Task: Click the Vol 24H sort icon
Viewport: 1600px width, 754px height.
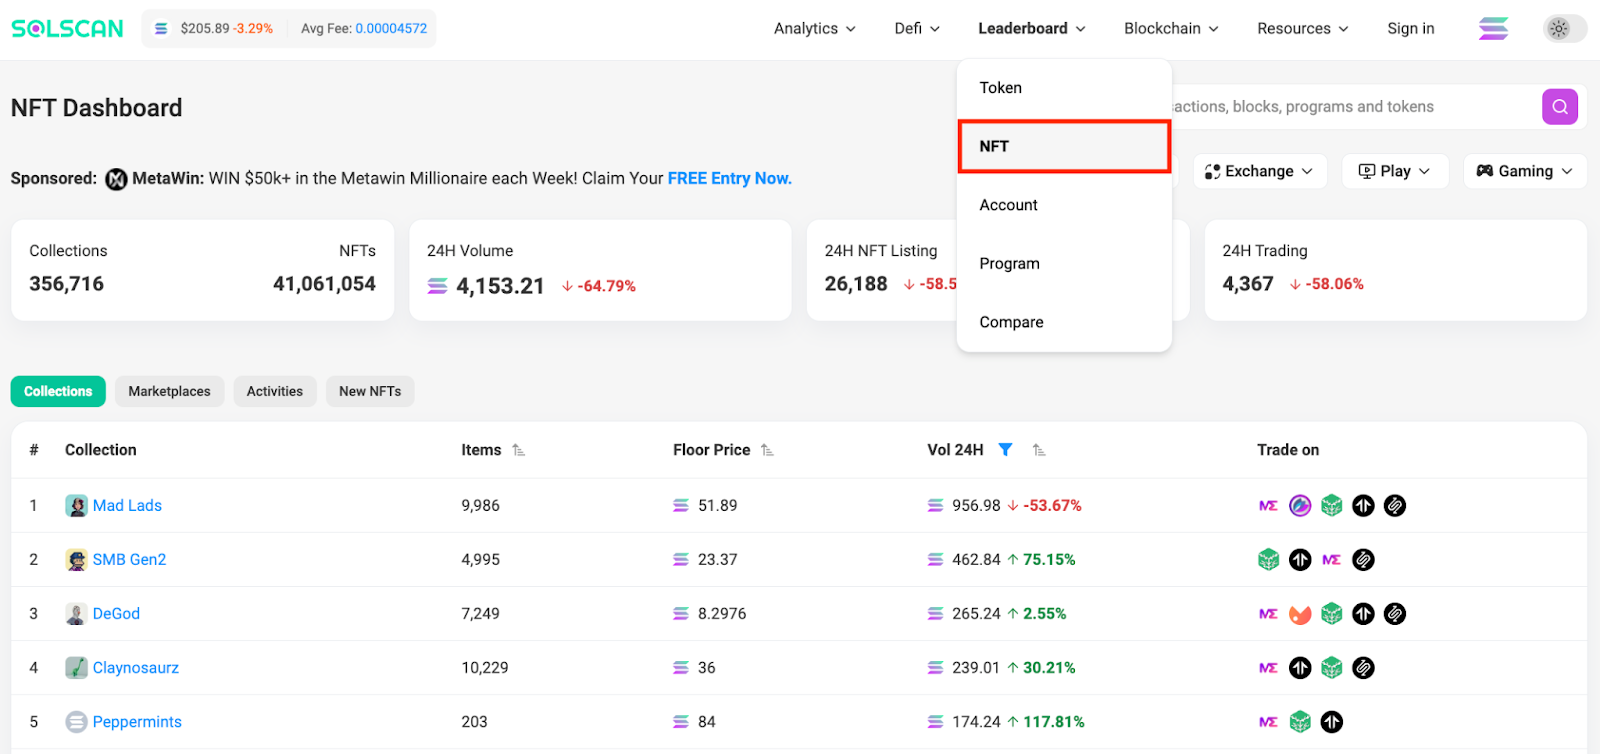Action: (x=1039, y=450)
